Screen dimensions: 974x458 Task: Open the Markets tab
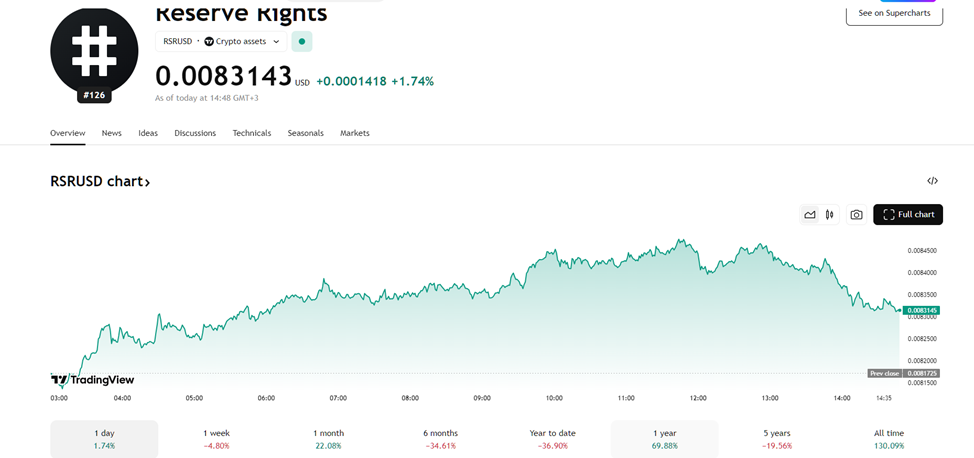tap(355, 133)
